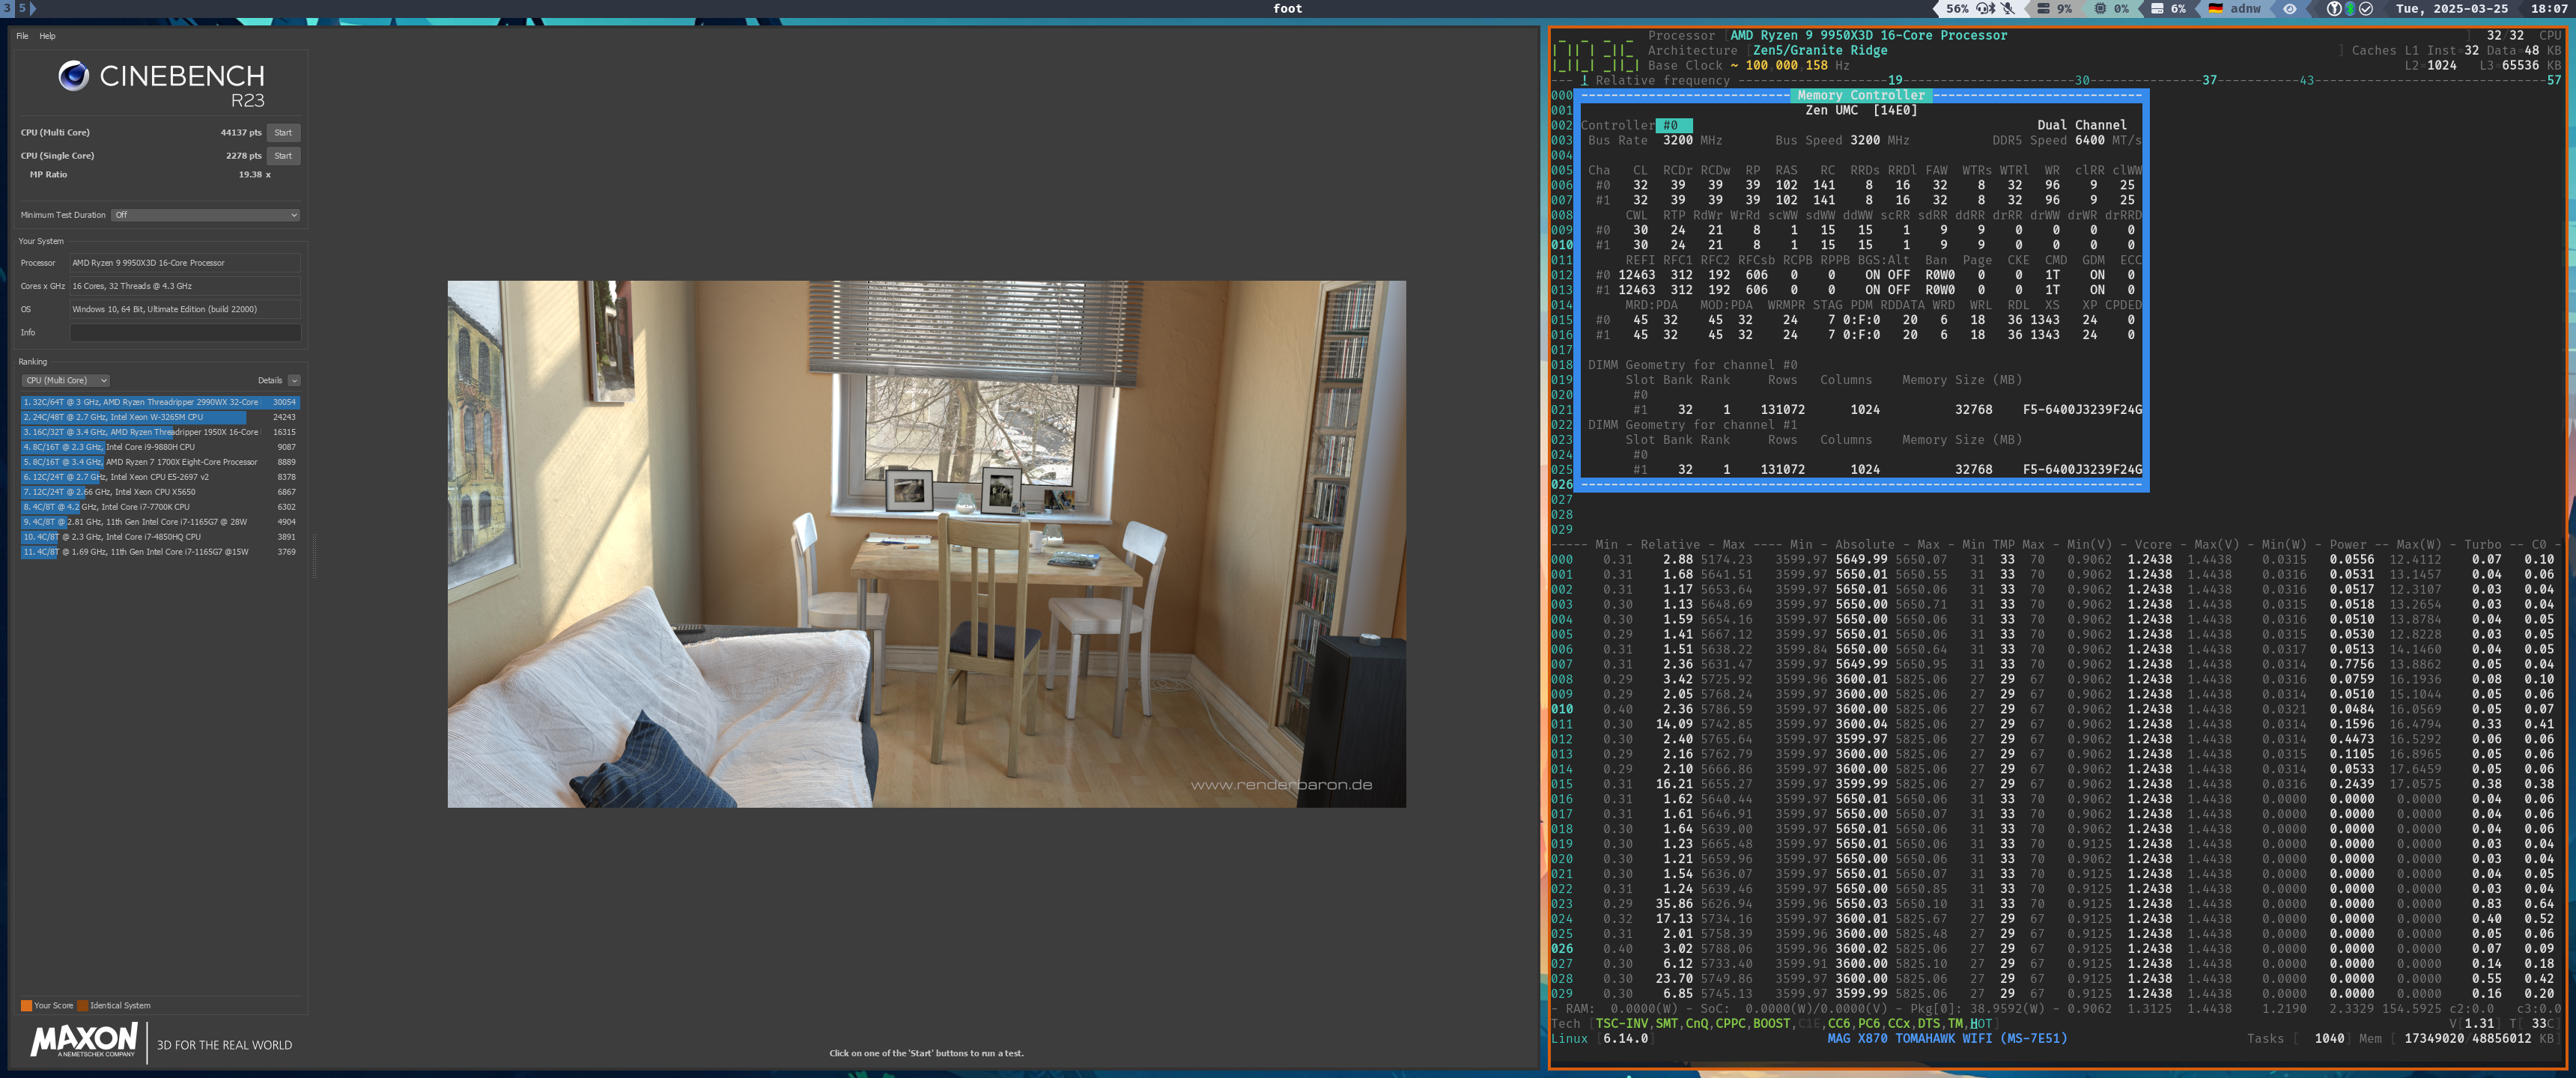Click the muted microphone tray icon
The width and height of the screenshot is (2576, 1078).
(x=2007, y=8)
